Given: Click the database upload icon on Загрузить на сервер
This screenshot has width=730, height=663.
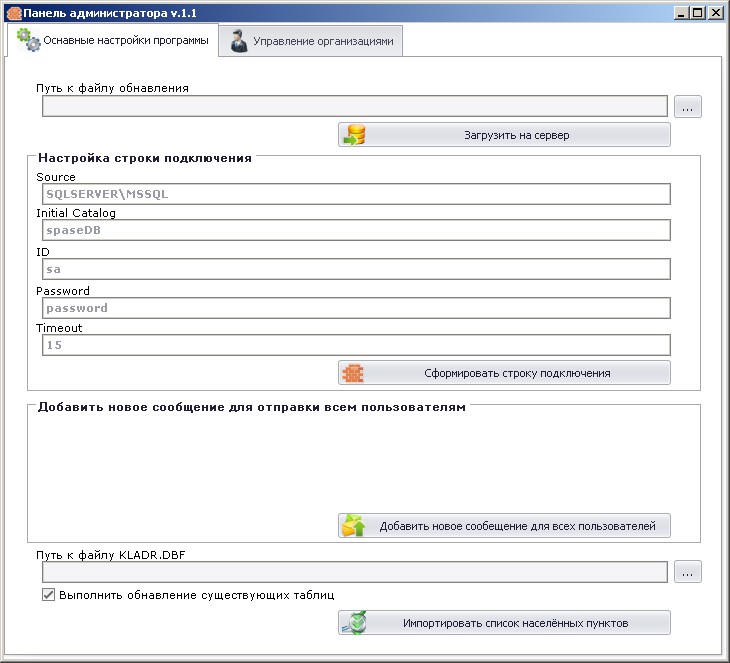Looking at the screenshot, I should pos(354,135).
